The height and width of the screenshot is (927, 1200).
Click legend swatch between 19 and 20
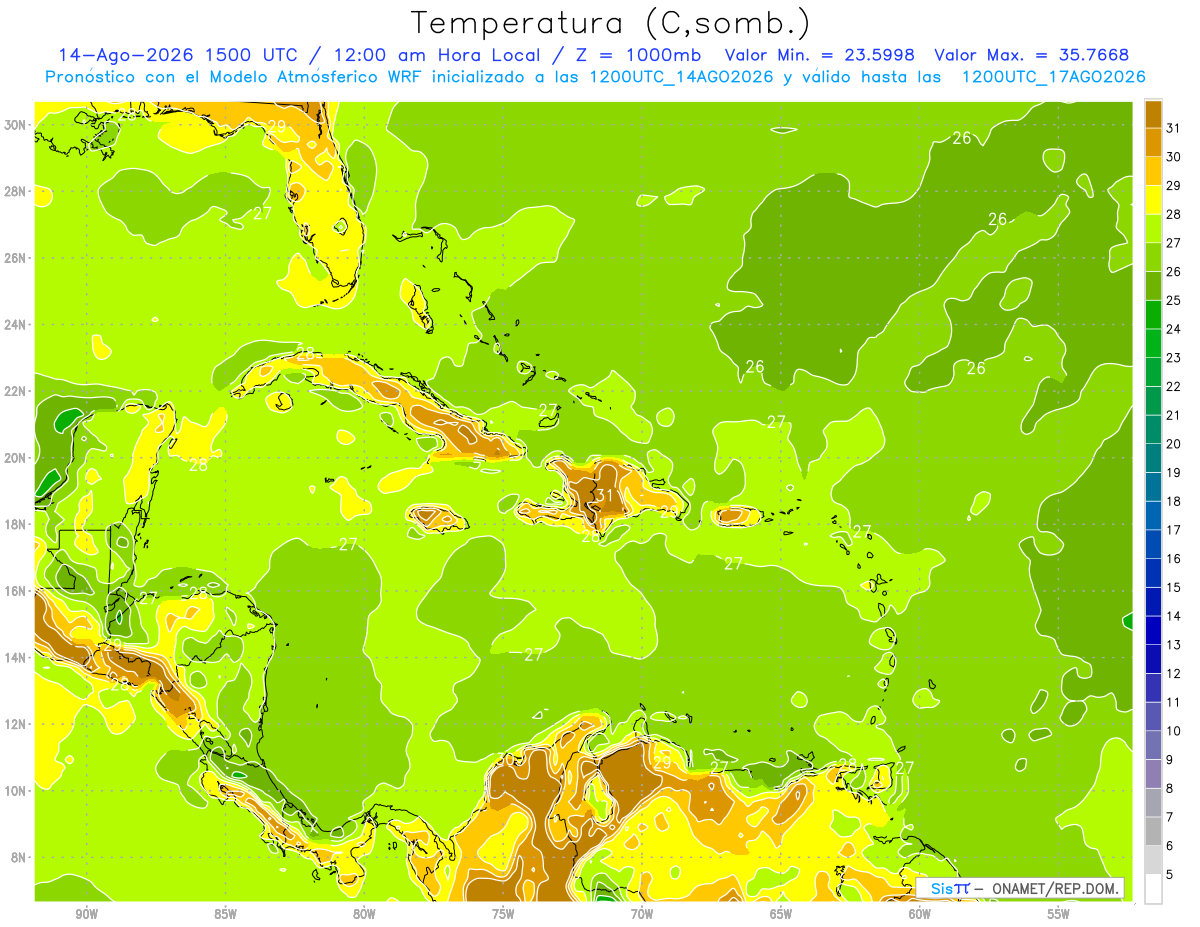1153,458
